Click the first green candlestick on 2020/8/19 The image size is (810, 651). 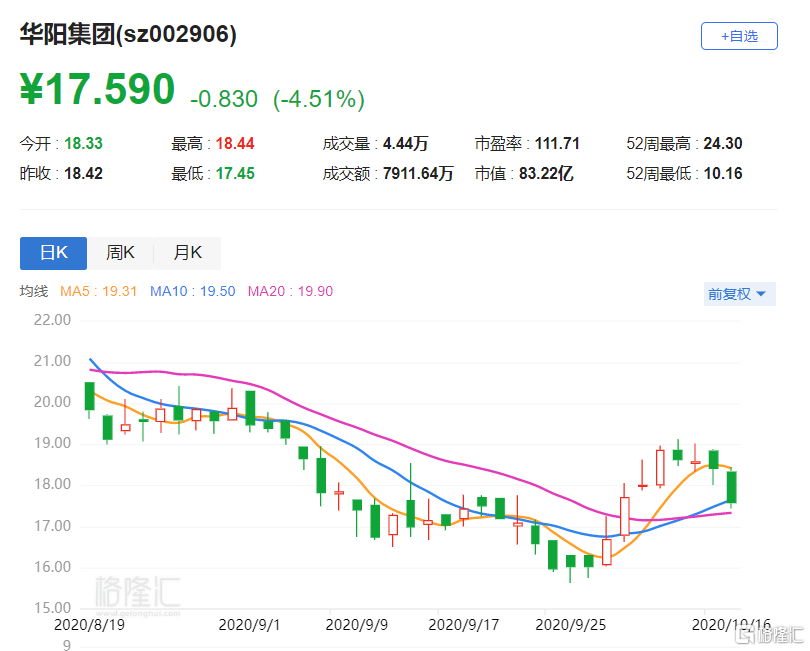(89, 396)
